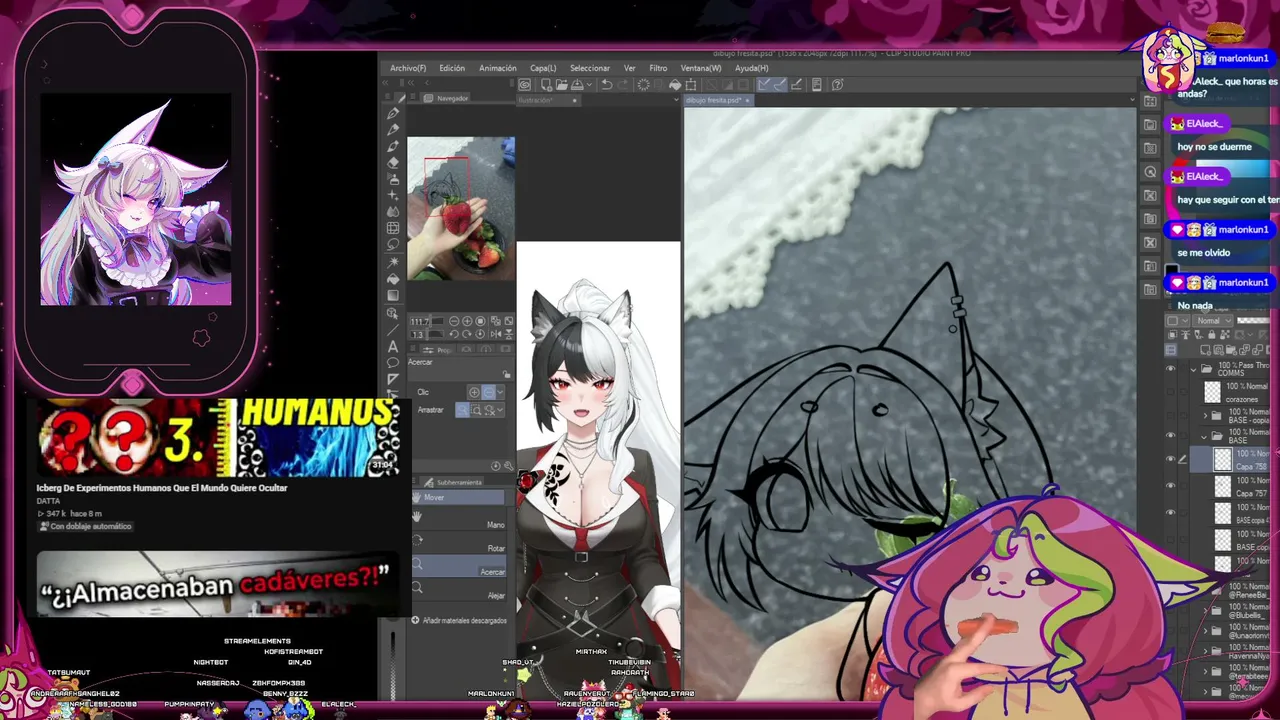Open Clip Studio help question icon
The height and width of the screenshot is (720, 1280).
[x=838, y=85]
